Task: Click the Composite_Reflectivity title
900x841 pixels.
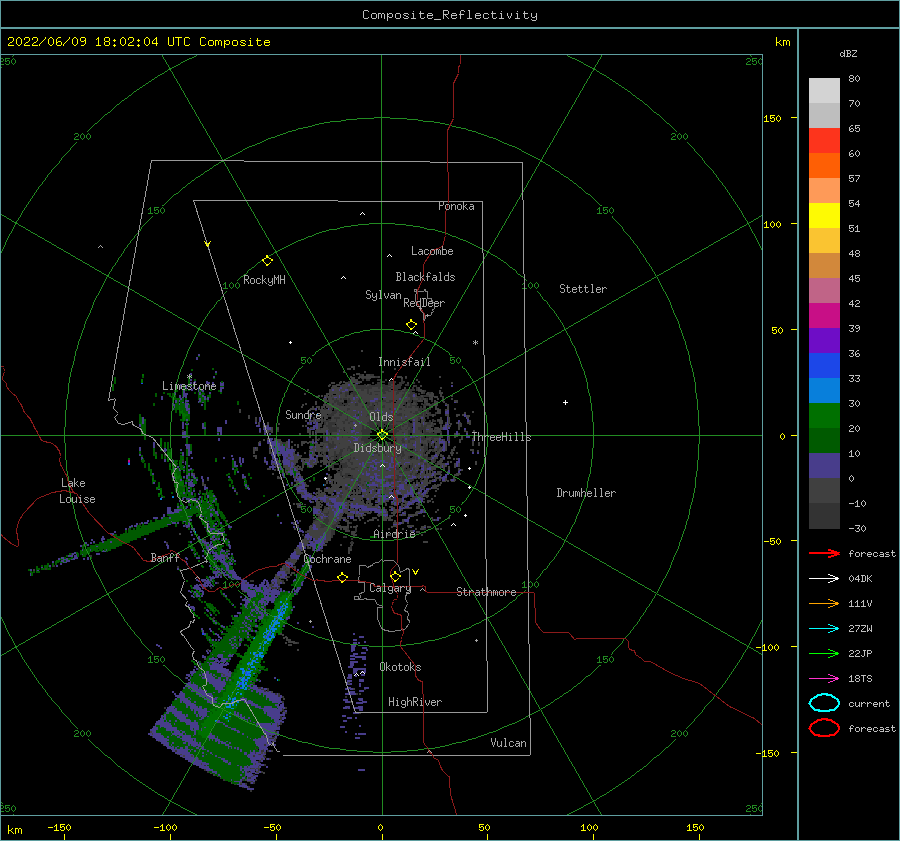Action: [x=449, y=15]
